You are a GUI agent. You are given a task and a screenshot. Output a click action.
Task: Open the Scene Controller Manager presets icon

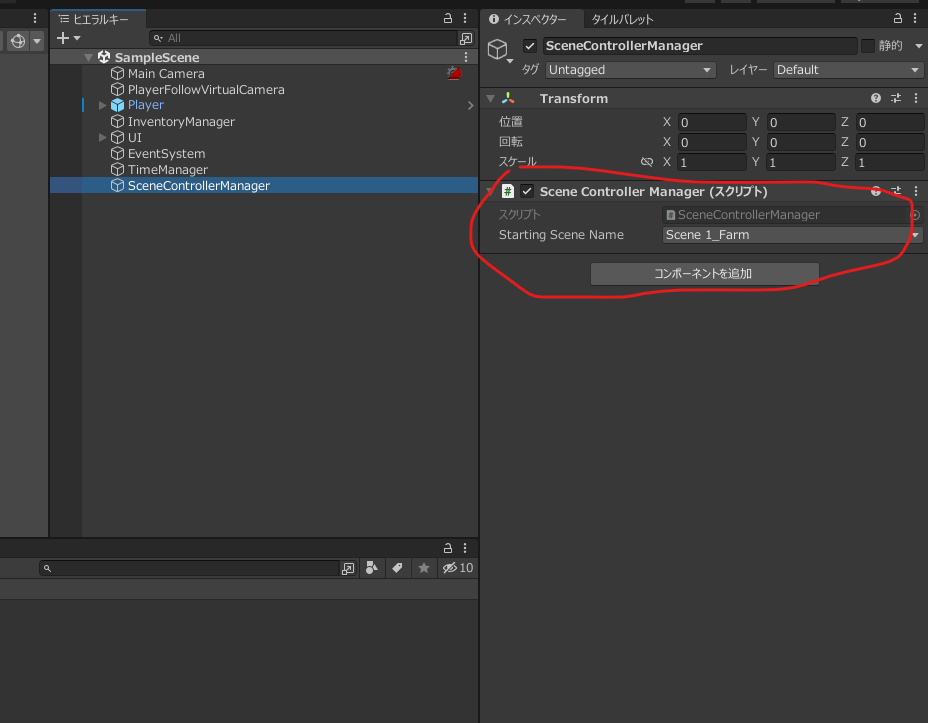pyautogui.click(x=896, y=191)
